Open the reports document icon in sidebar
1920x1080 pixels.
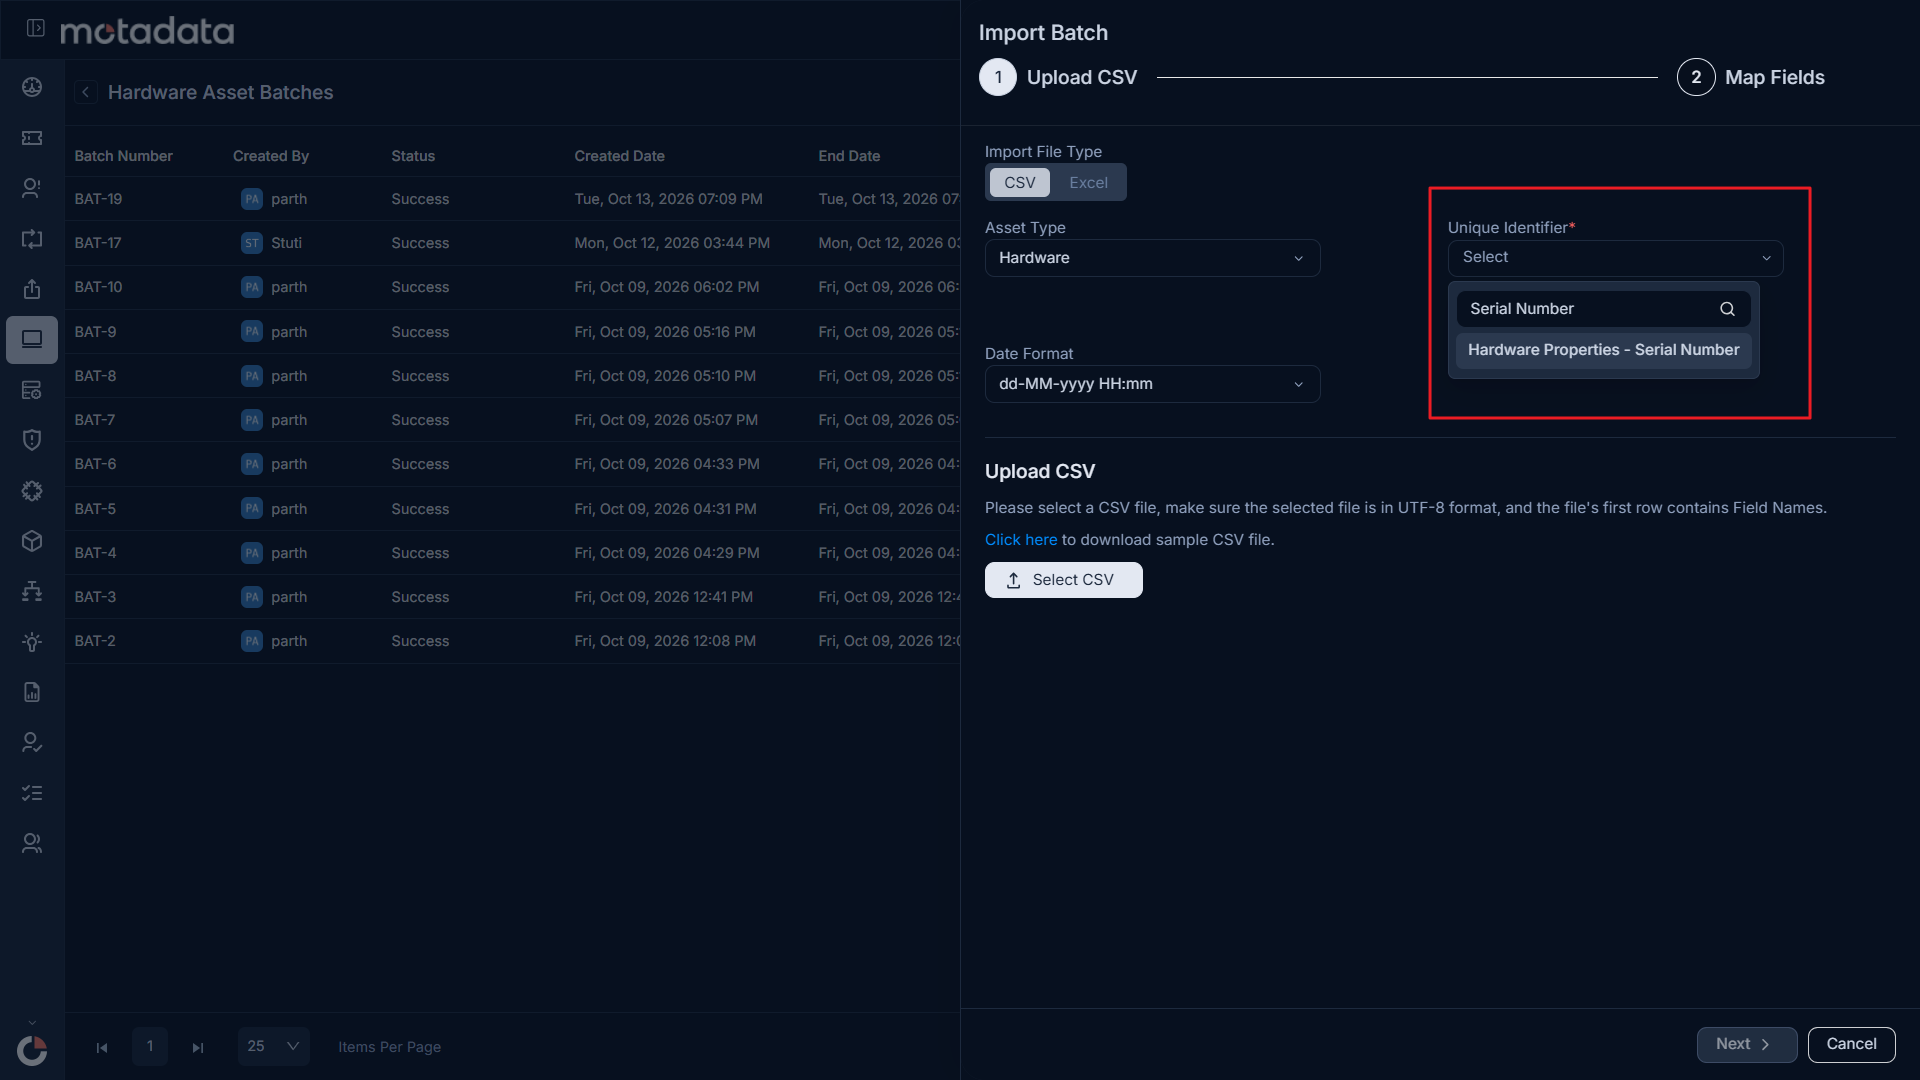tap(32, 692)
